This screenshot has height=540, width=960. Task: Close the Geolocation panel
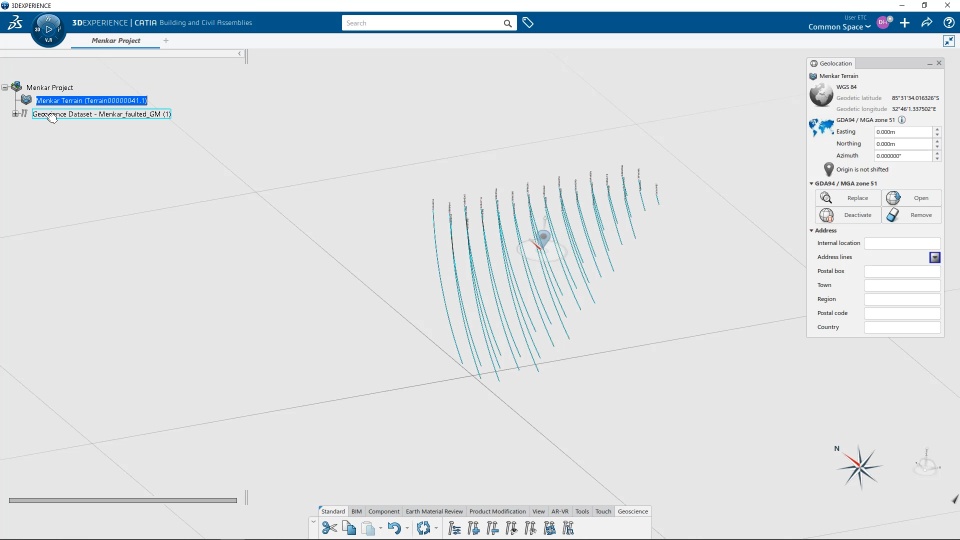[939, 63]
